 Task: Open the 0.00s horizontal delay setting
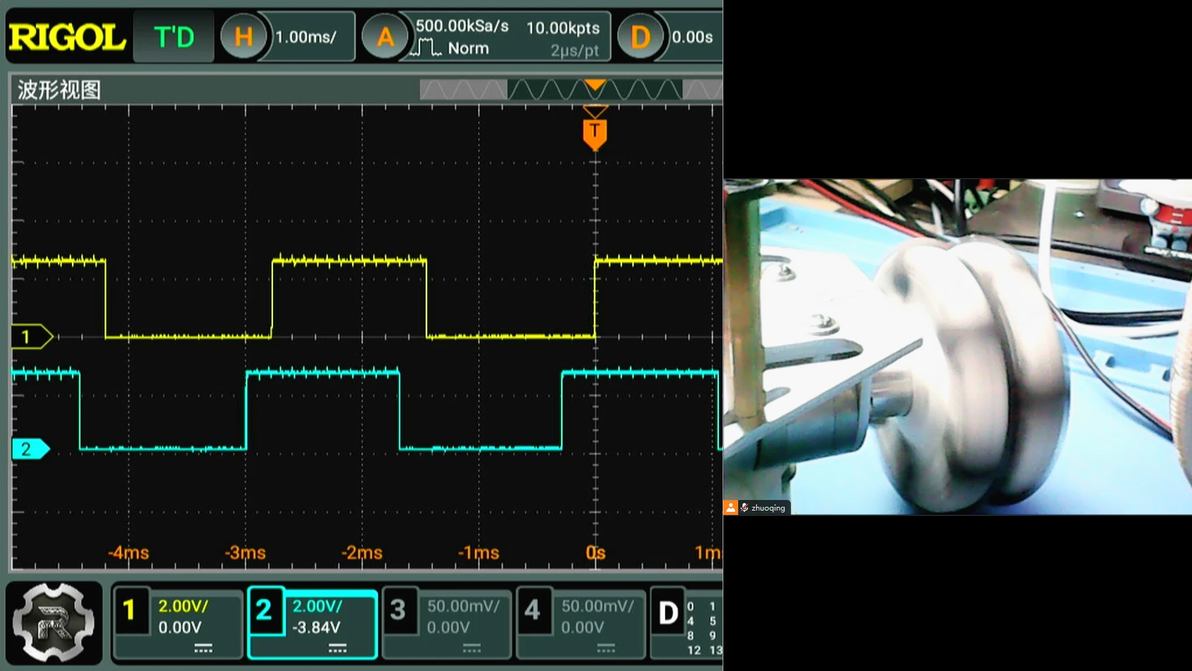(692, 38)
